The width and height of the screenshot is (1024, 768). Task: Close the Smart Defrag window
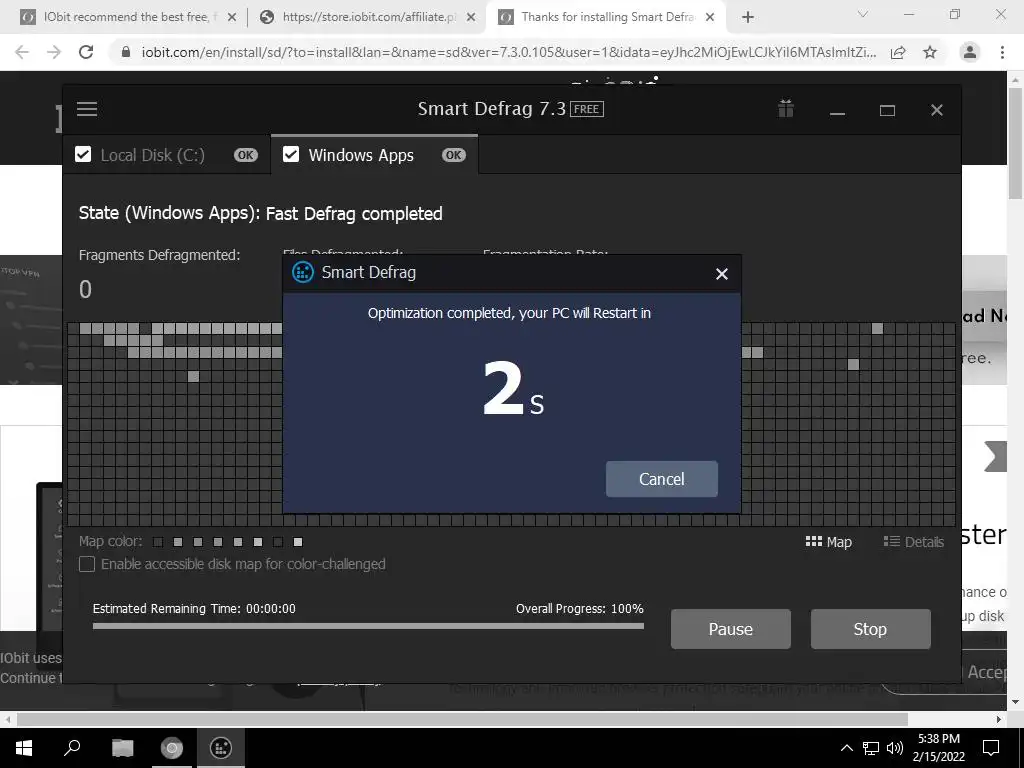(936, 110)
